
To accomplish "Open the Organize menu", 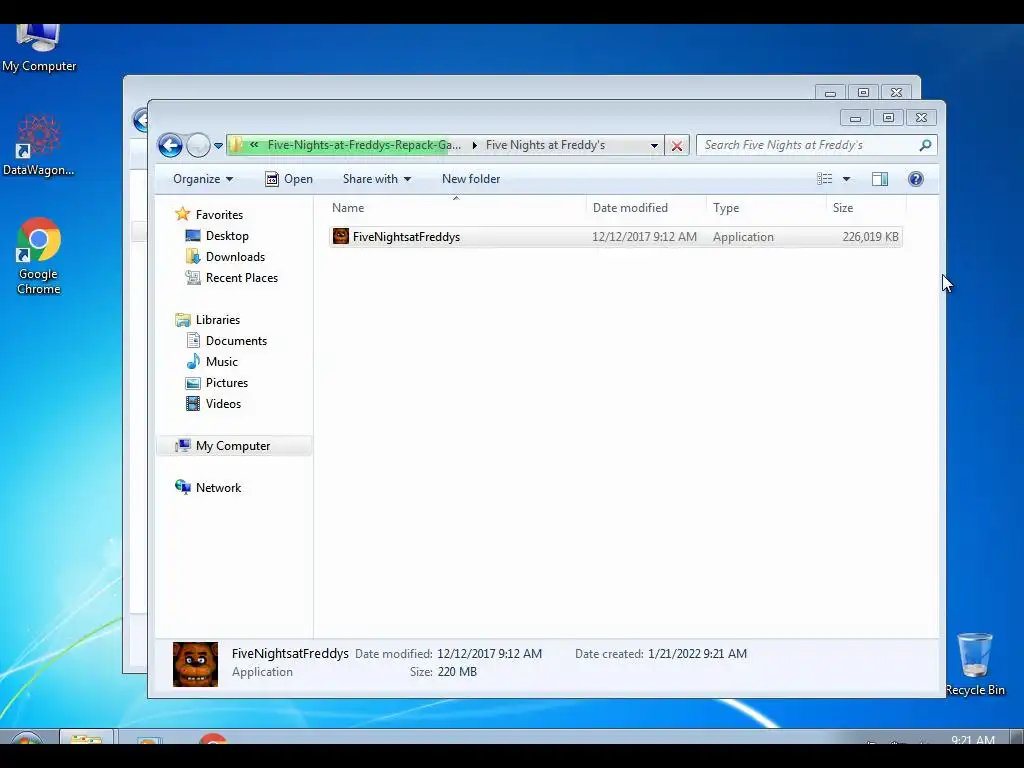I will coord(203,179).
